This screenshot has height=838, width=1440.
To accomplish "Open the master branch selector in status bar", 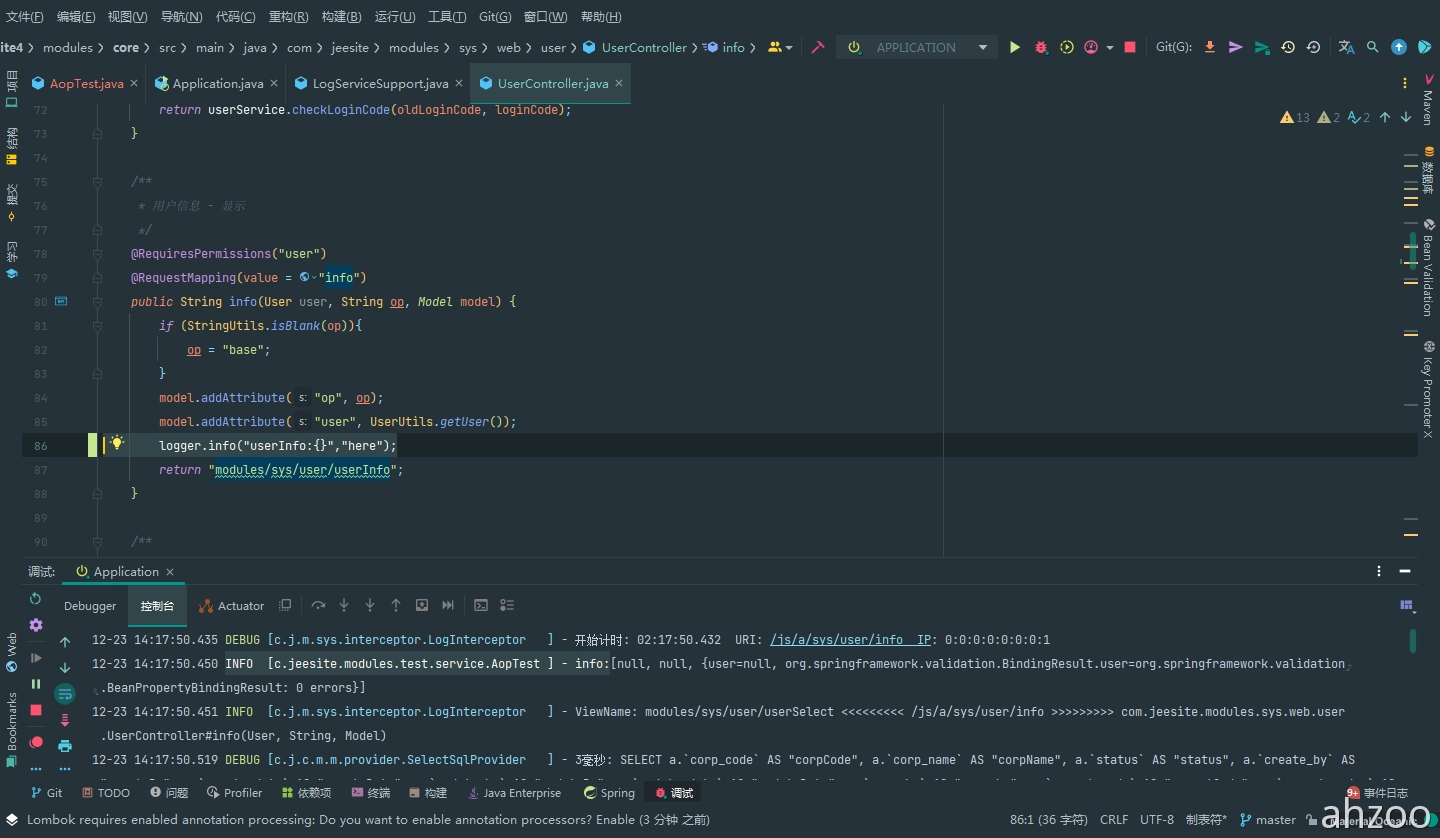I will (1267, 819).
